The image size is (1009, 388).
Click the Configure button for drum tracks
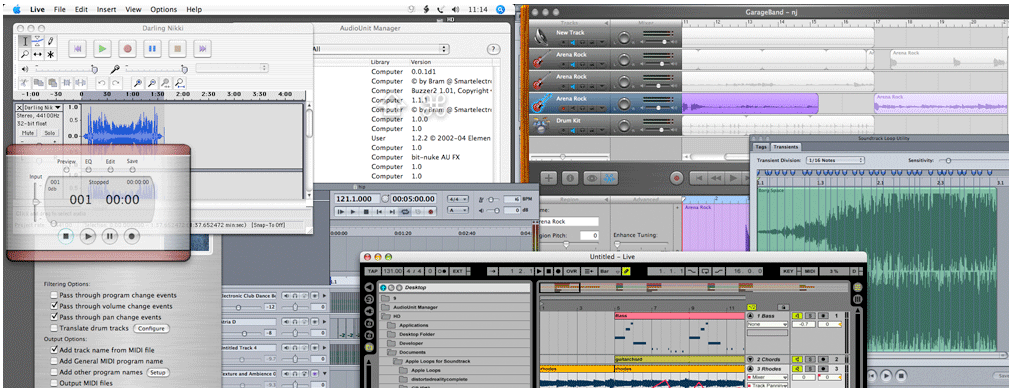[151, 328]
